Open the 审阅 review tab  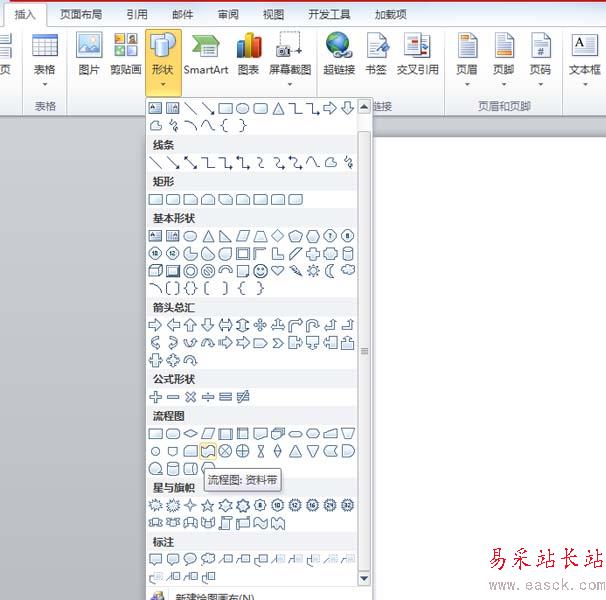point(228,15)
